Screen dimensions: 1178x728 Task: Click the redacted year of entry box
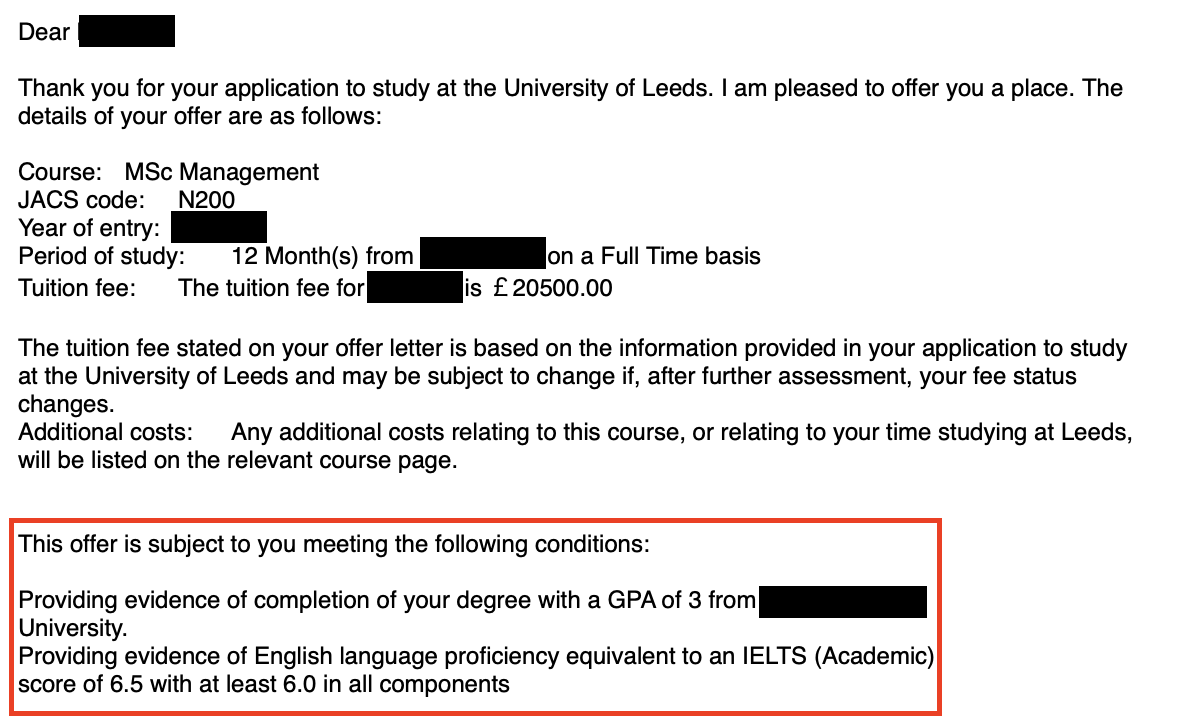click(219, 228)
